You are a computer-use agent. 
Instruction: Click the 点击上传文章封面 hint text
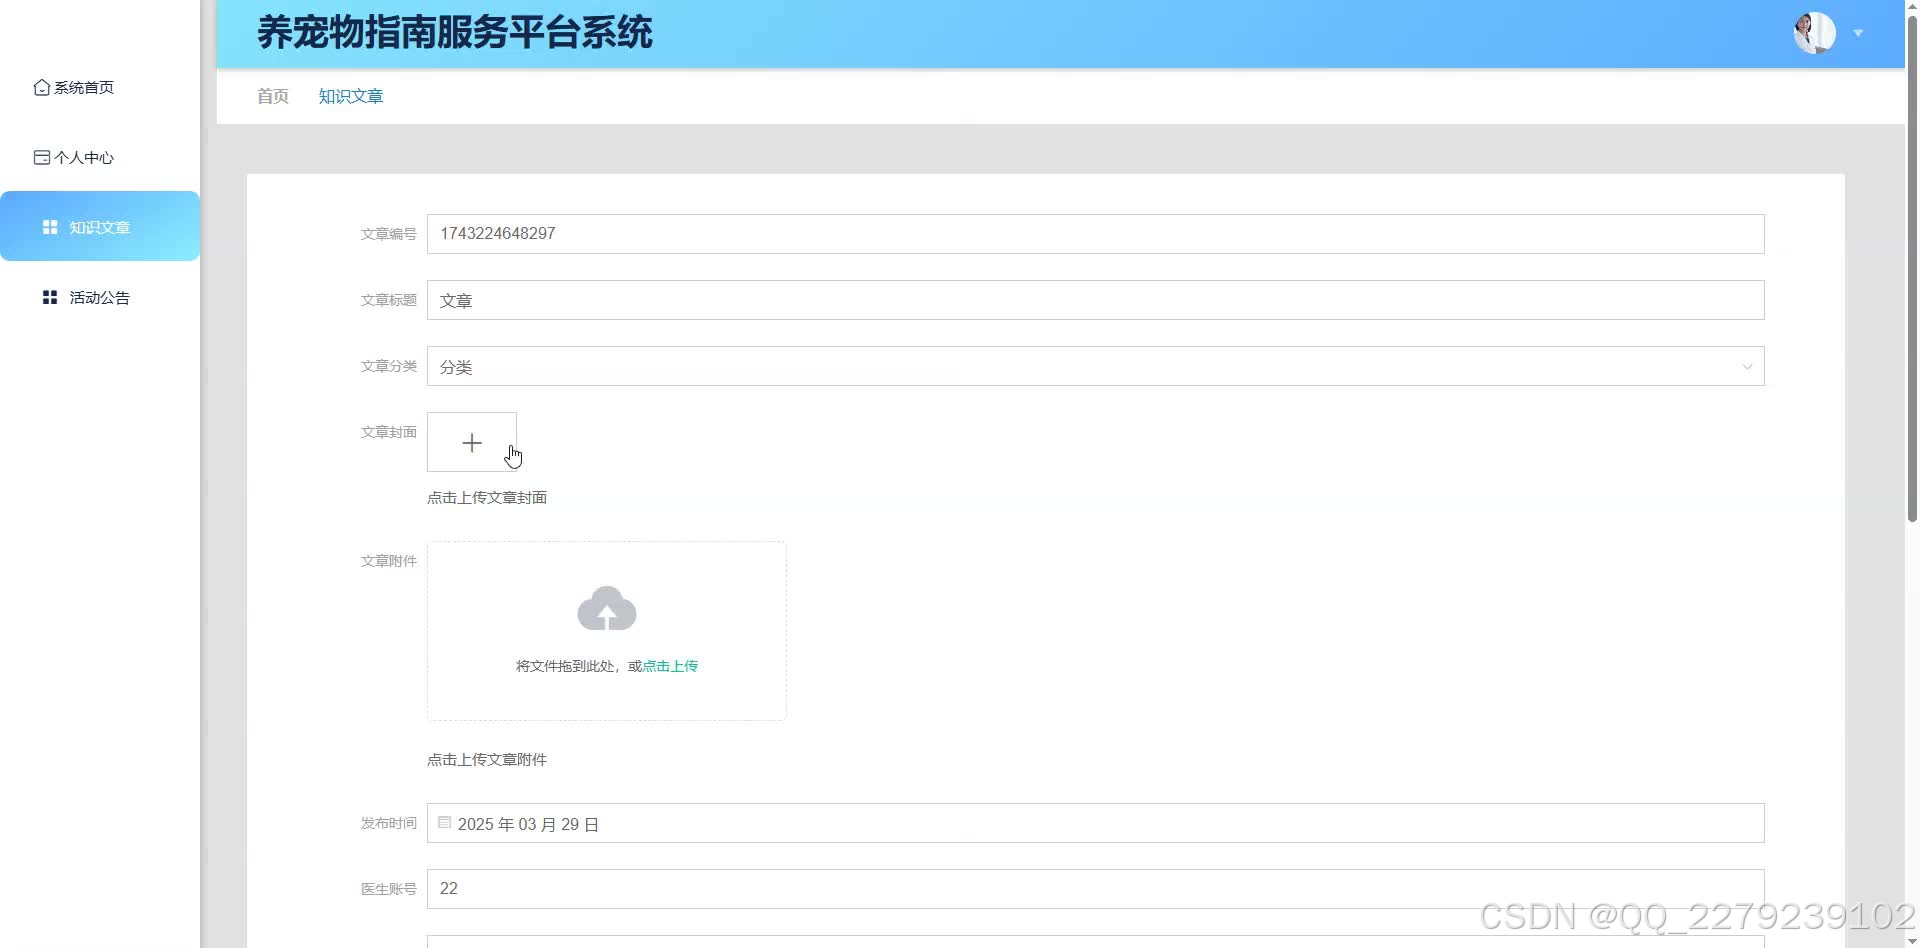pos(487,498)
